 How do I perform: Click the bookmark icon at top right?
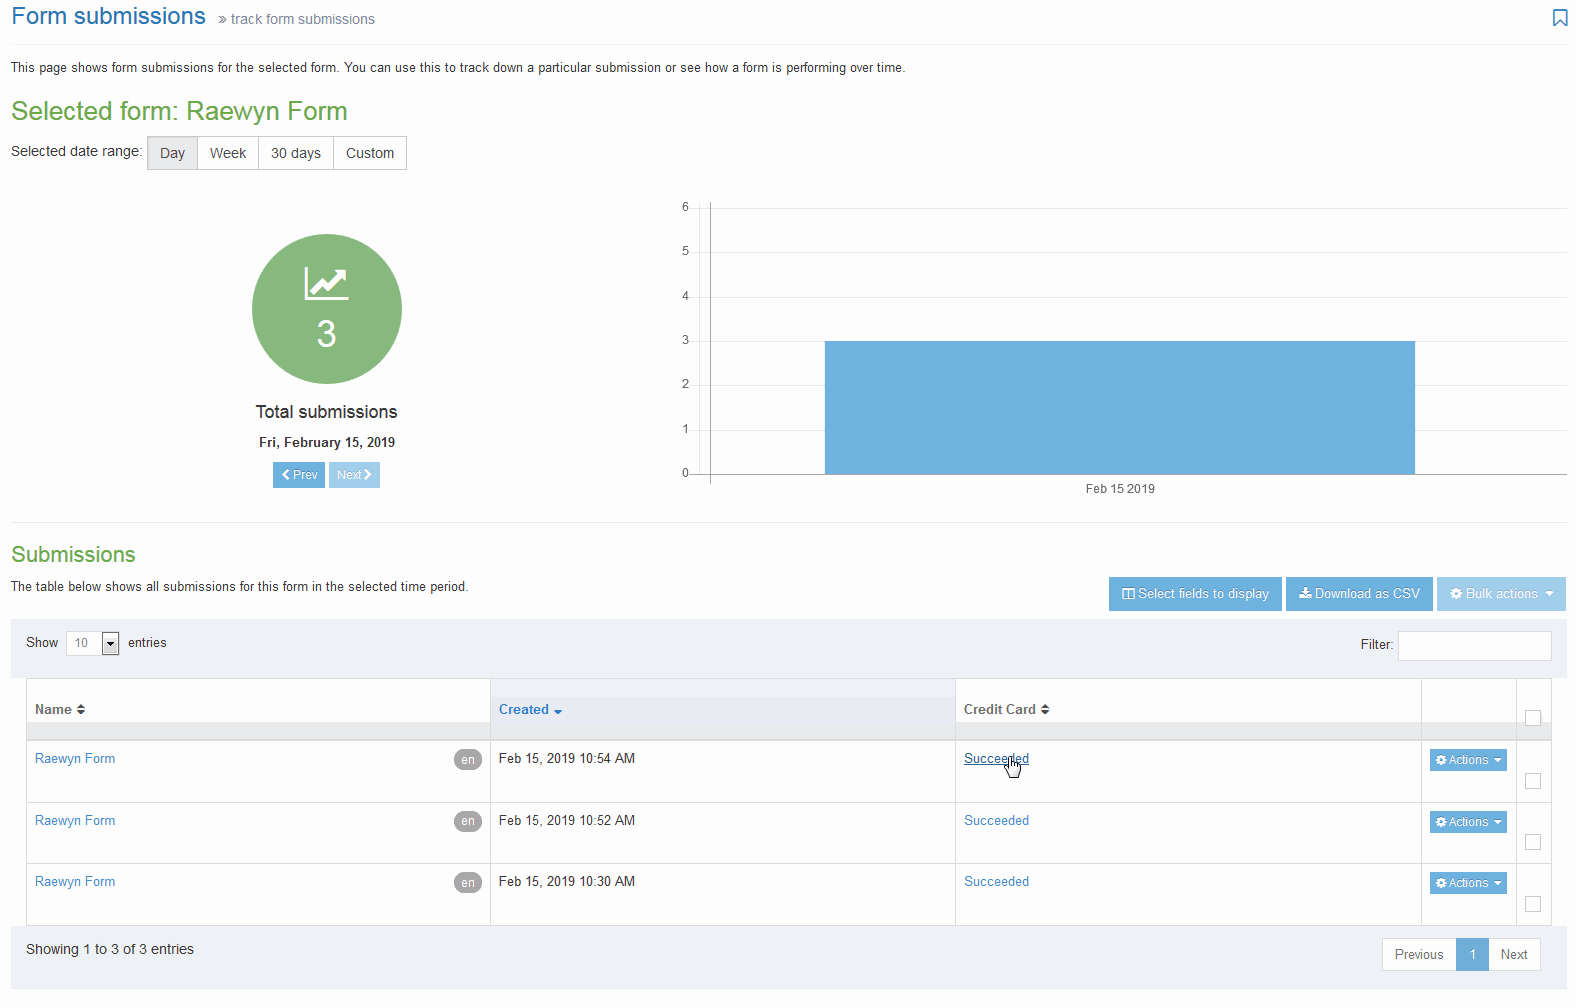[1559, 18]
